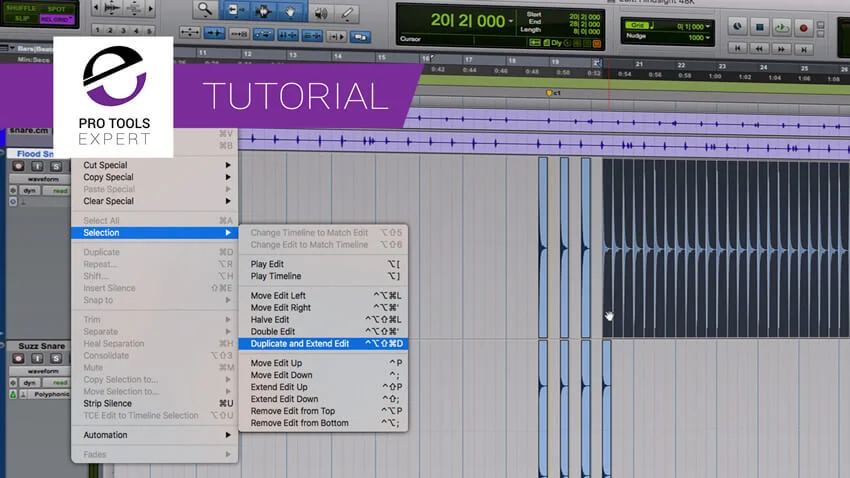Viewport: 850px width, 478px height.
Task: Enable Shuffle edit mode
Action: tap(21, 8)
